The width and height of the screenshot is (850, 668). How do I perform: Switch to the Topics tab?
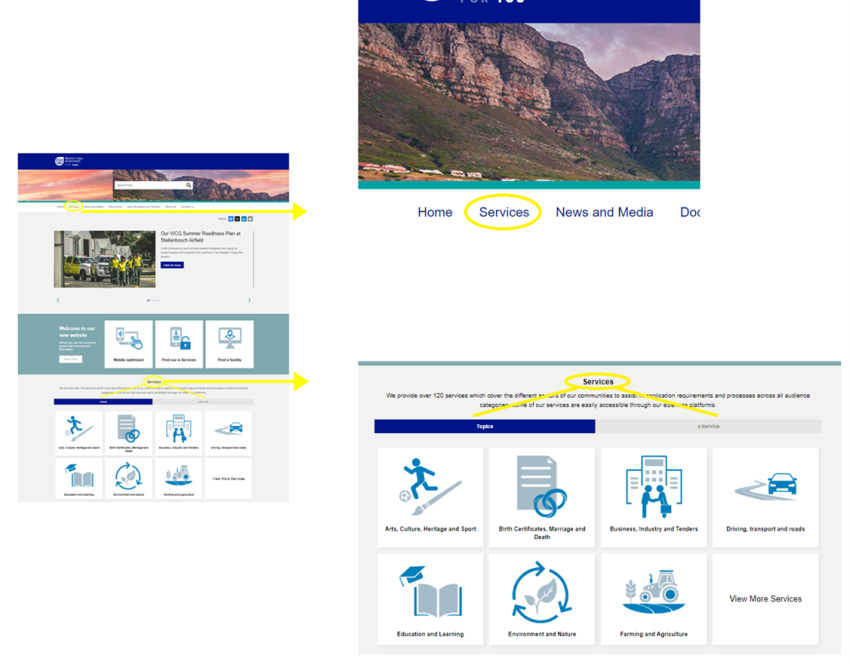[484, 426]
